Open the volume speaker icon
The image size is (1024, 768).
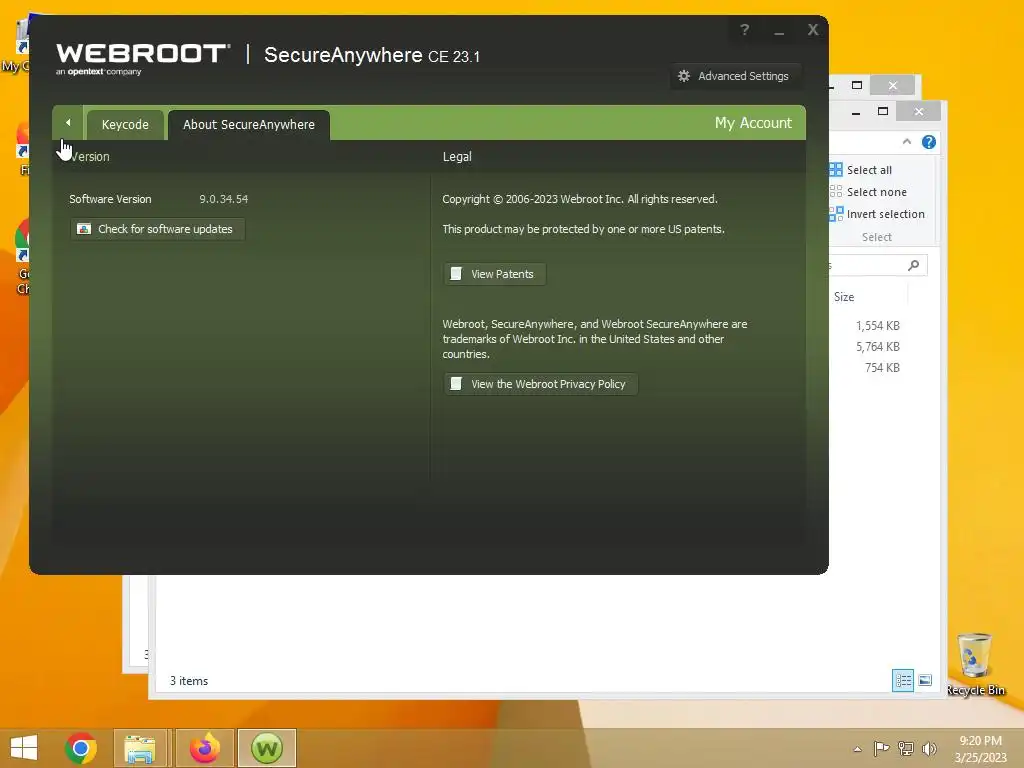929,748
